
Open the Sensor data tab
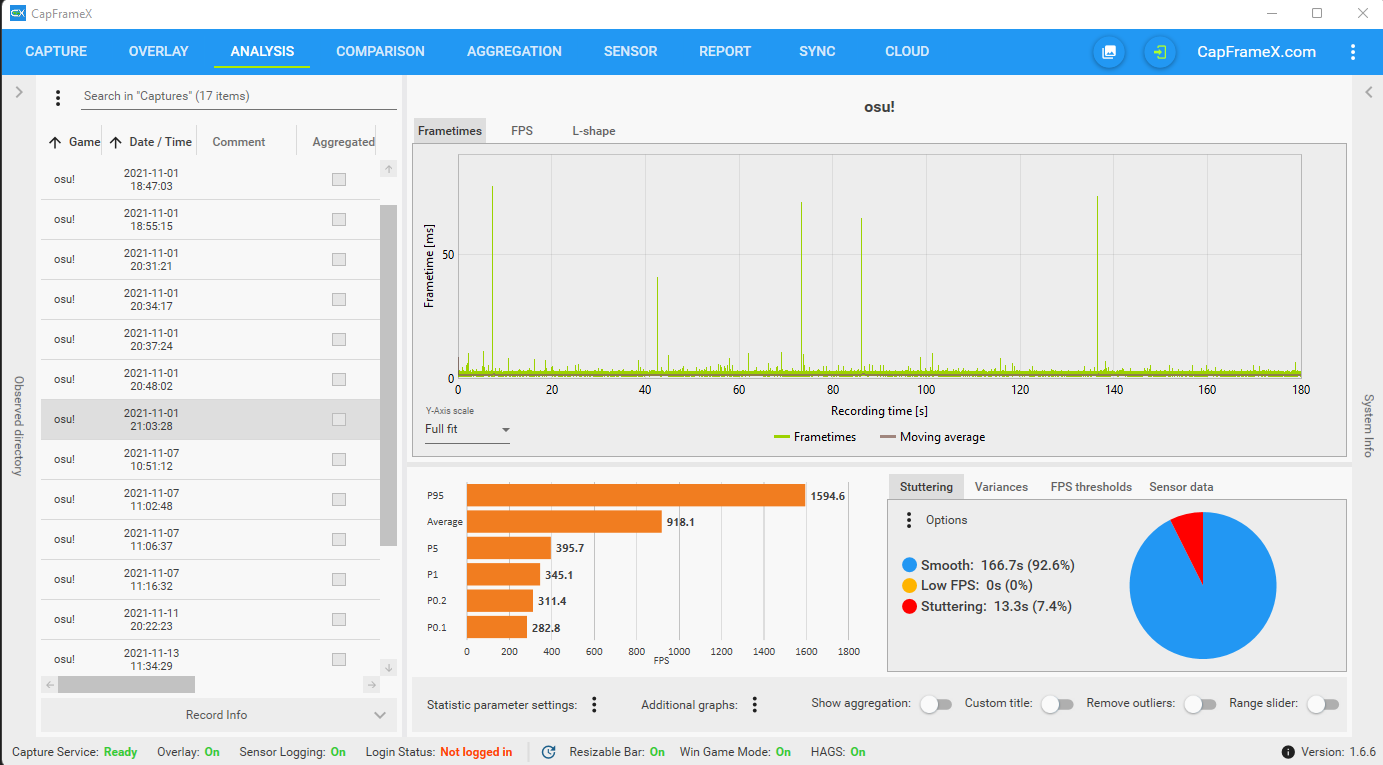[x=1181, y=487]
